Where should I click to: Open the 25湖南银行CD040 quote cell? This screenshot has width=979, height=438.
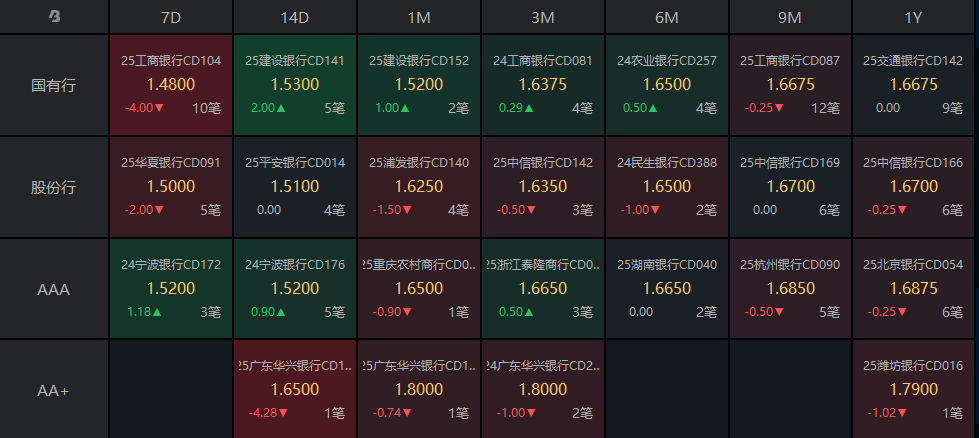(666, 289)
